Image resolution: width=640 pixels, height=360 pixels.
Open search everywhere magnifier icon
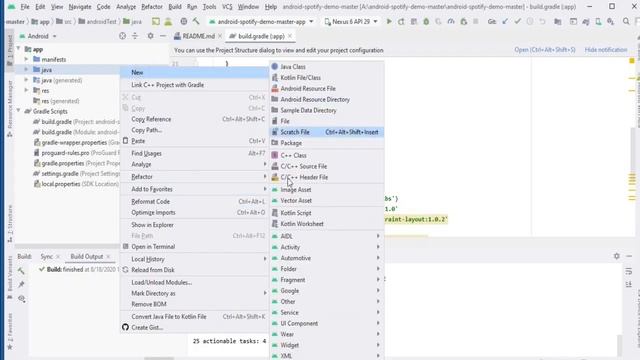pyautogui.click(x=626, y=21)
